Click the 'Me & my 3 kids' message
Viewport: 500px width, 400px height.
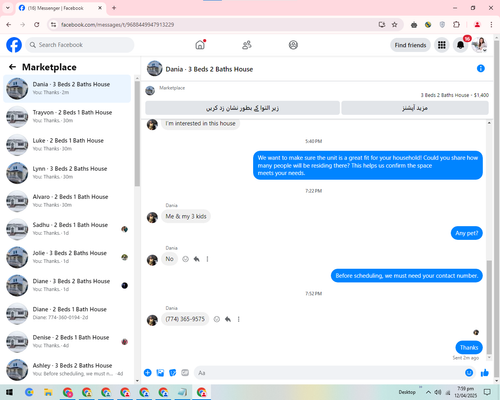(x=186, y=216)
